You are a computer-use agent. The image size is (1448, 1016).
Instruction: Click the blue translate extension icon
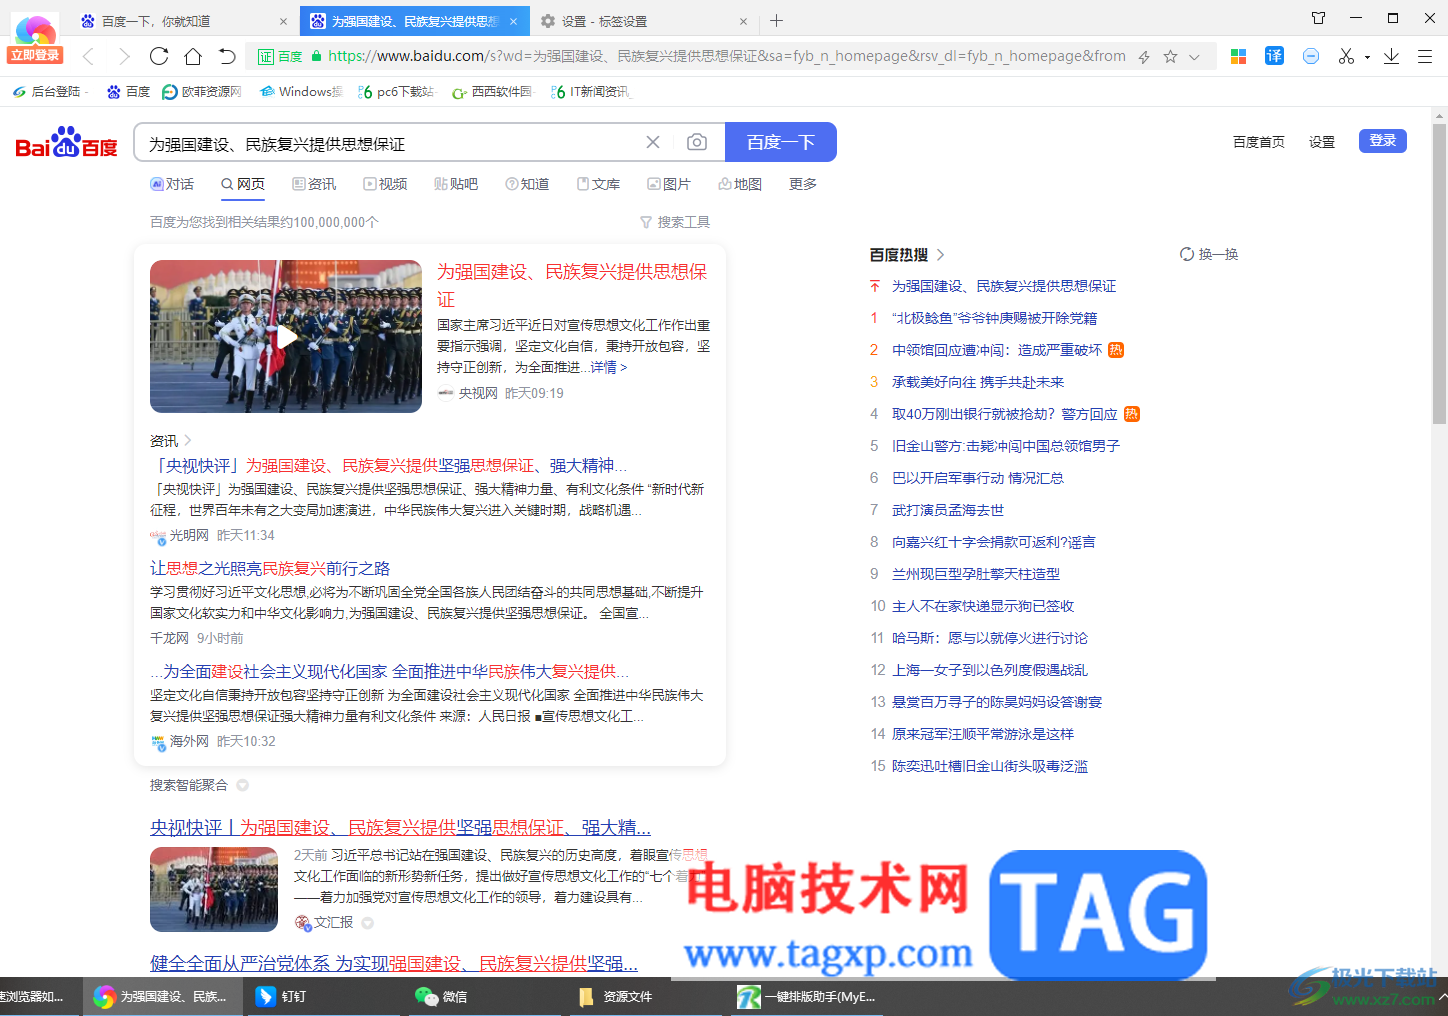coord(1274,56)
